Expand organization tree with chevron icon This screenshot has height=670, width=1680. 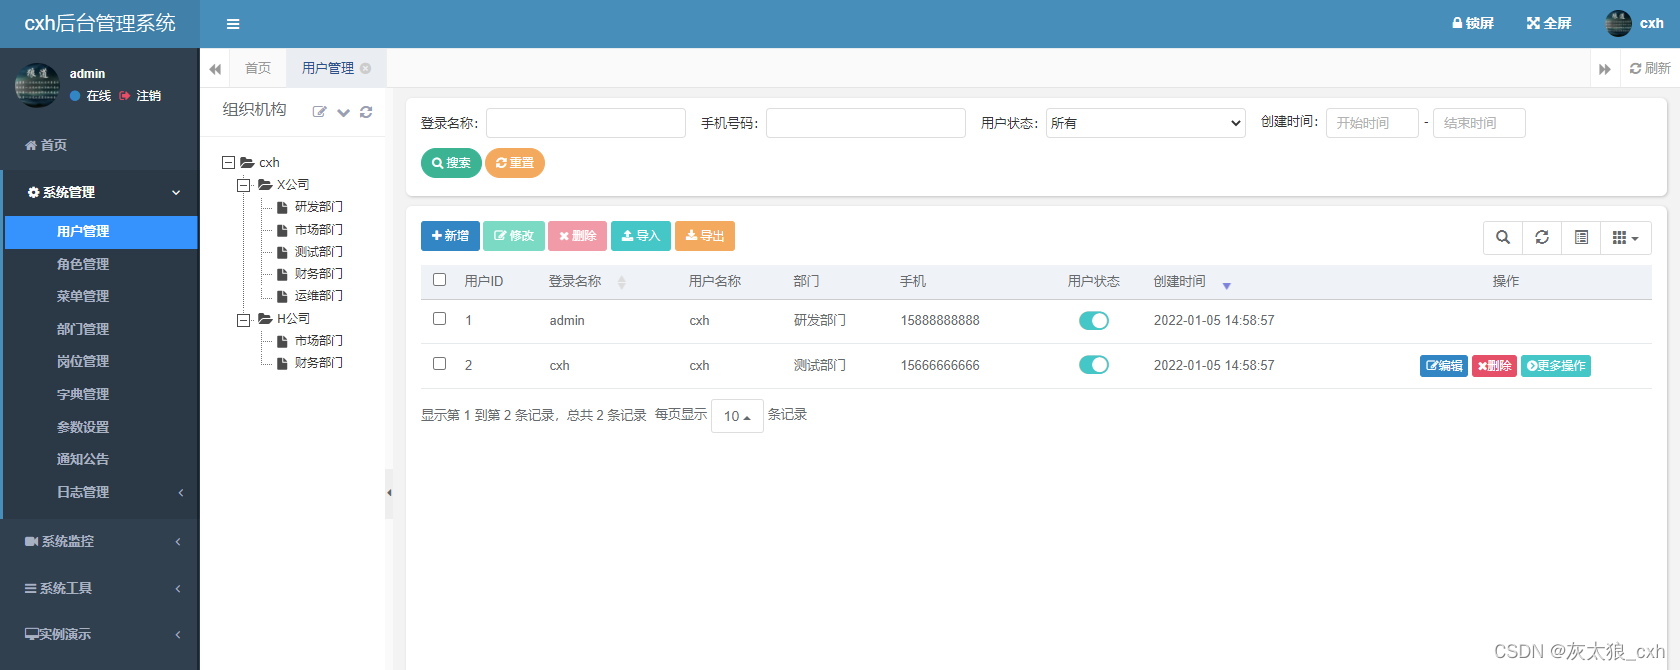click(343, 112)
